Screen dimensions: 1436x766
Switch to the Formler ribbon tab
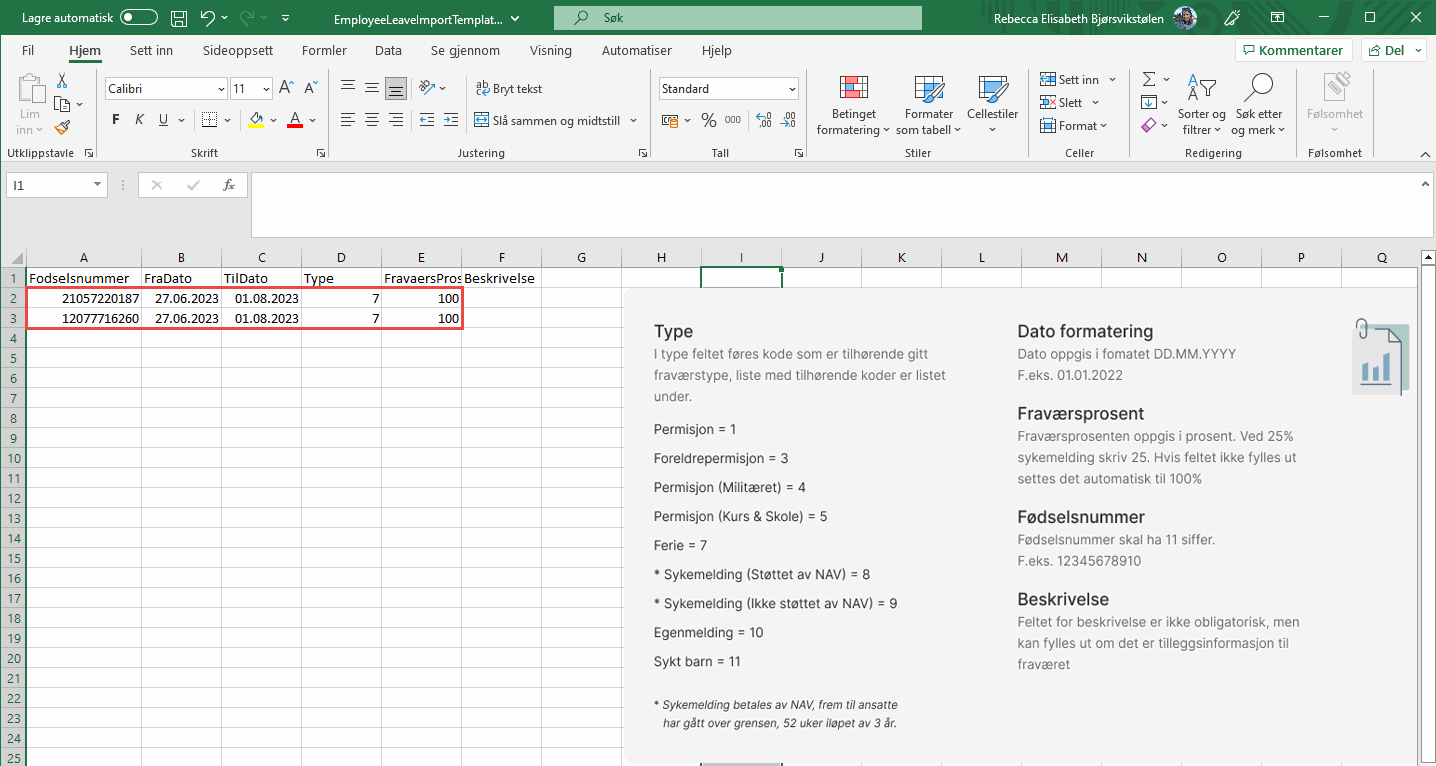click(x=324, y=50)
